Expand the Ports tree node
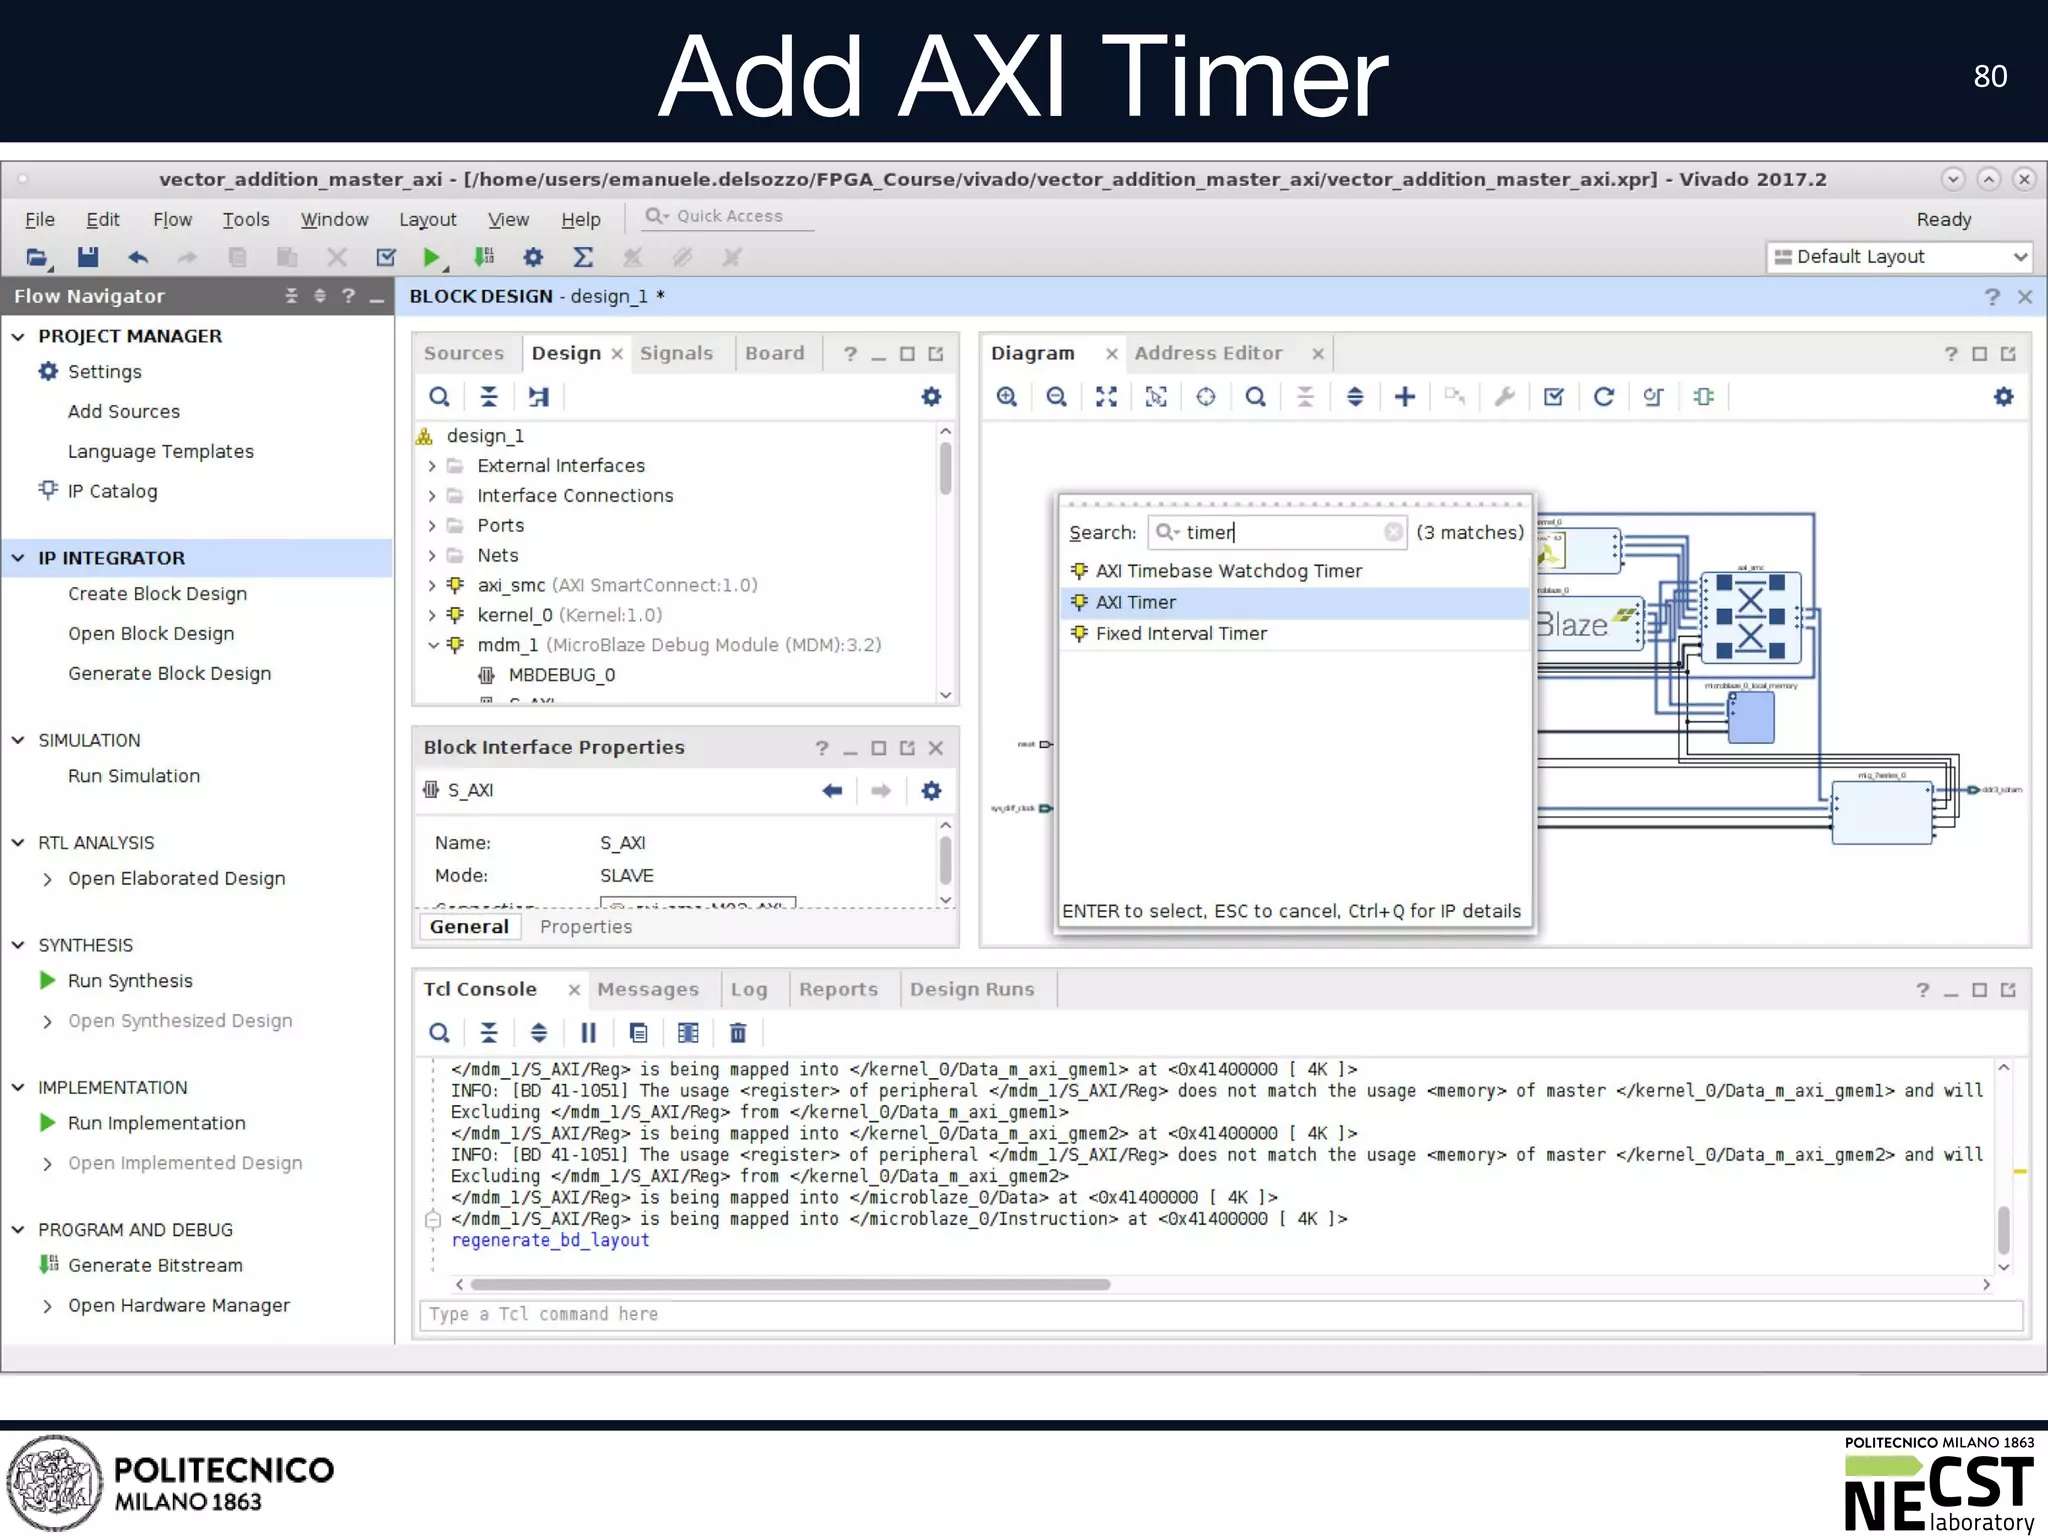 coord(432,526)
